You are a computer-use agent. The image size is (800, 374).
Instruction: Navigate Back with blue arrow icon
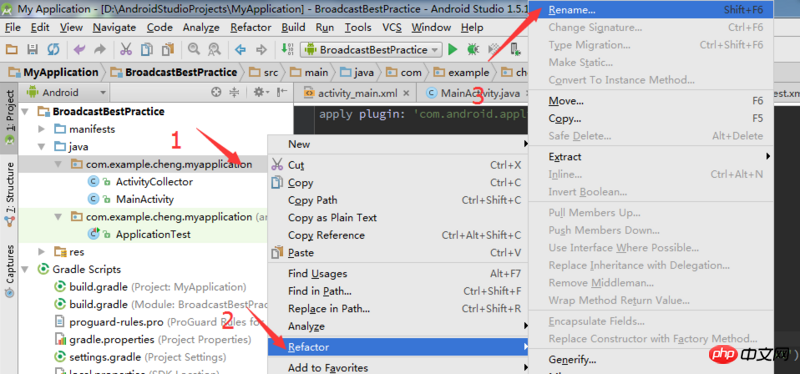240,49
